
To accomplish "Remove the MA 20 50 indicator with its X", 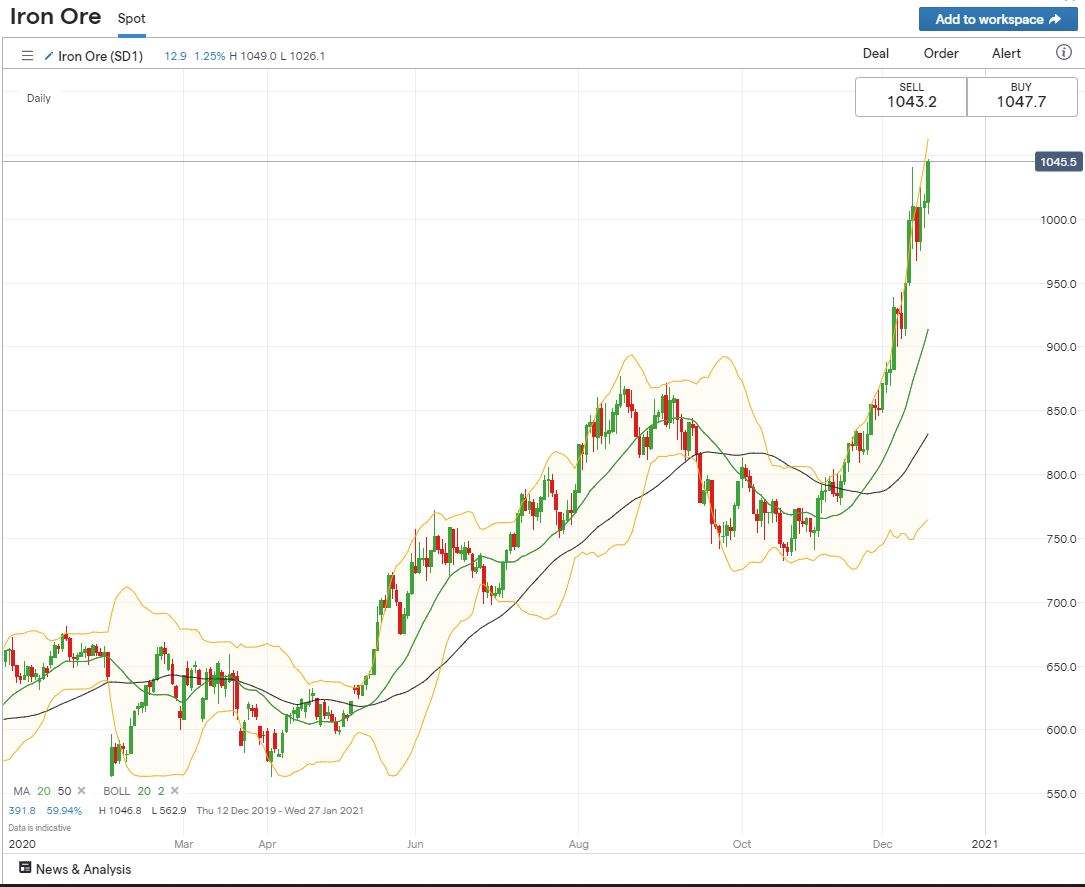I will [x=82, y=791].
